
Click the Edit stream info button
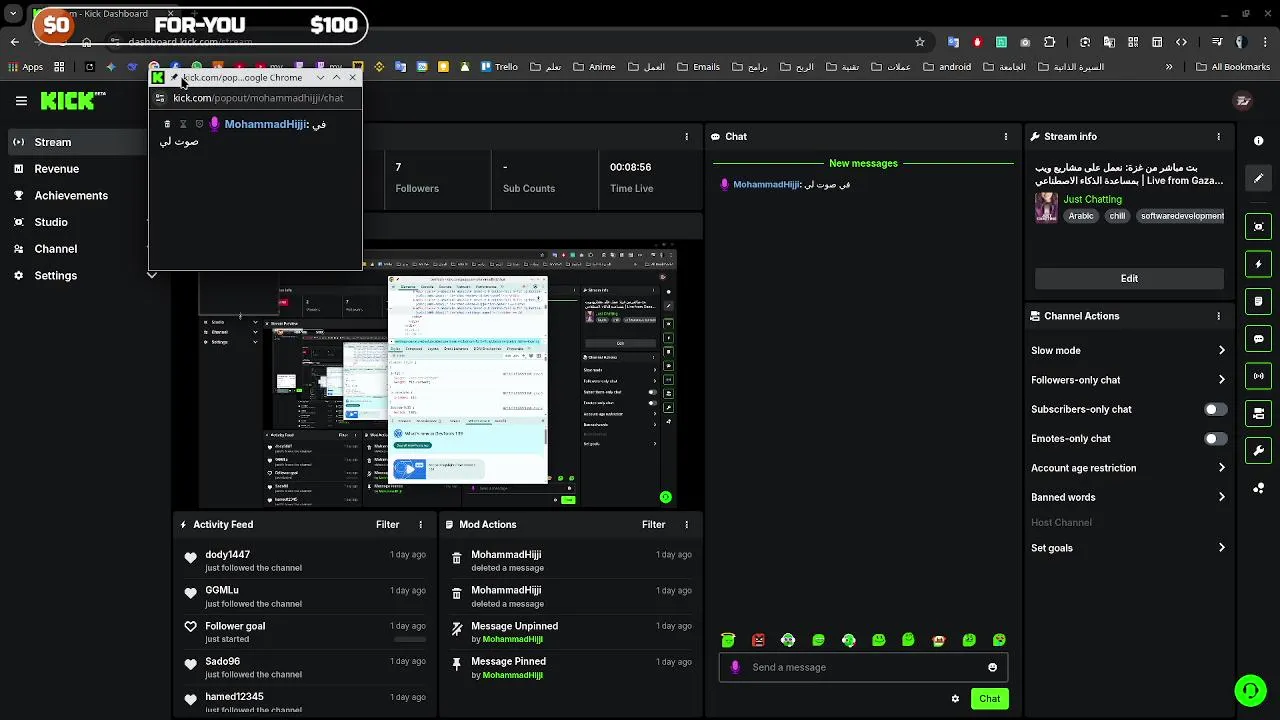pos(1129,278)
